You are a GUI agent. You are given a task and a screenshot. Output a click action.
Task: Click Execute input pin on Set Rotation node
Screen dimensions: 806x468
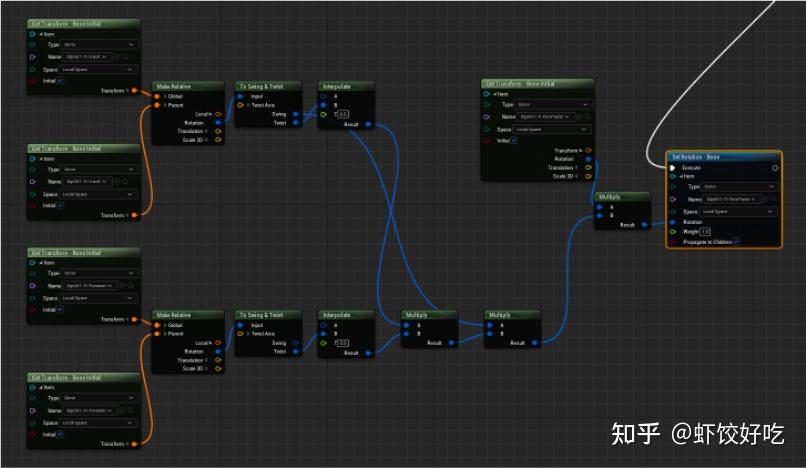click(x=672, y=168)
